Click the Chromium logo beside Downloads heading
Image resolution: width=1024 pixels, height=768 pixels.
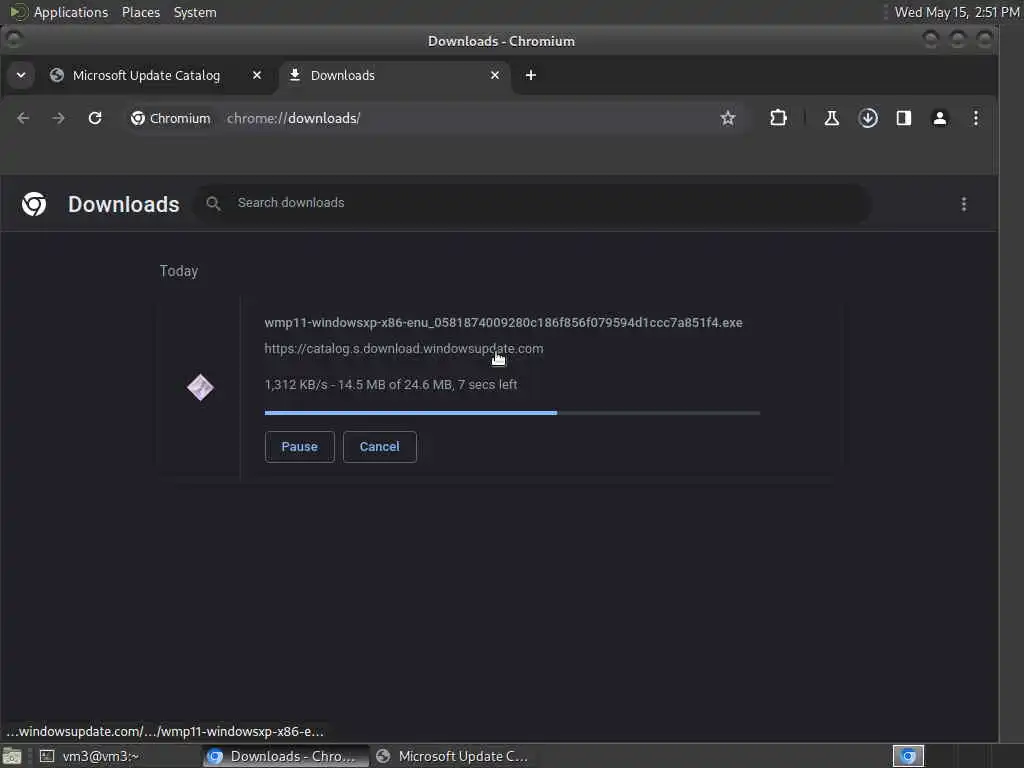34,204
